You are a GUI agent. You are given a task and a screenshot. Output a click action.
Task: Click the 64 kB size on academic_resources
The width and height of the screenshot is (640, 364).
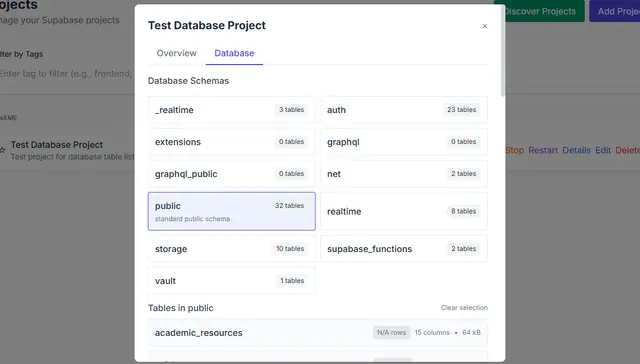471,333
